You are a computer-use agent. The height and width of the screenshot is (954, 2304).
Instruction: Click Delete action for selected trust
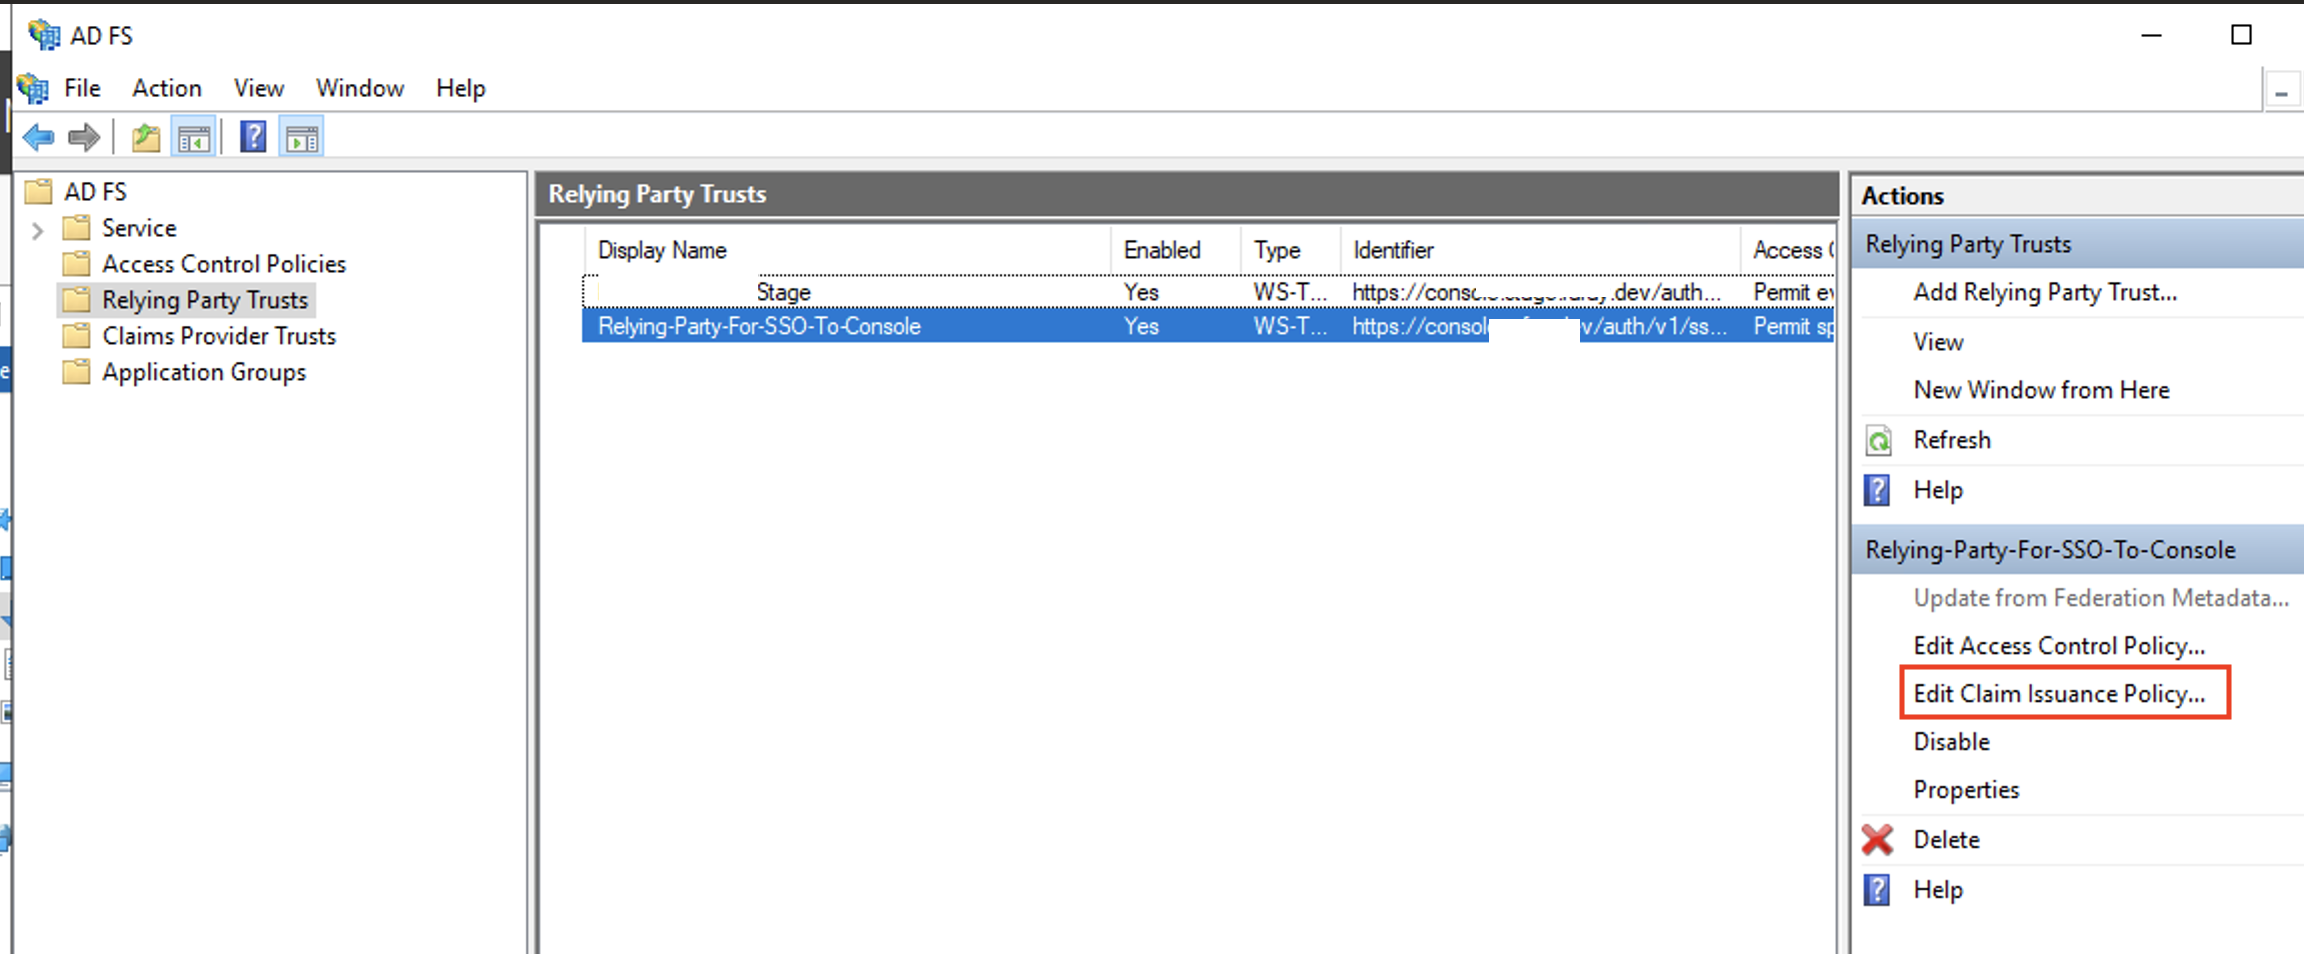pos(1946,840)
